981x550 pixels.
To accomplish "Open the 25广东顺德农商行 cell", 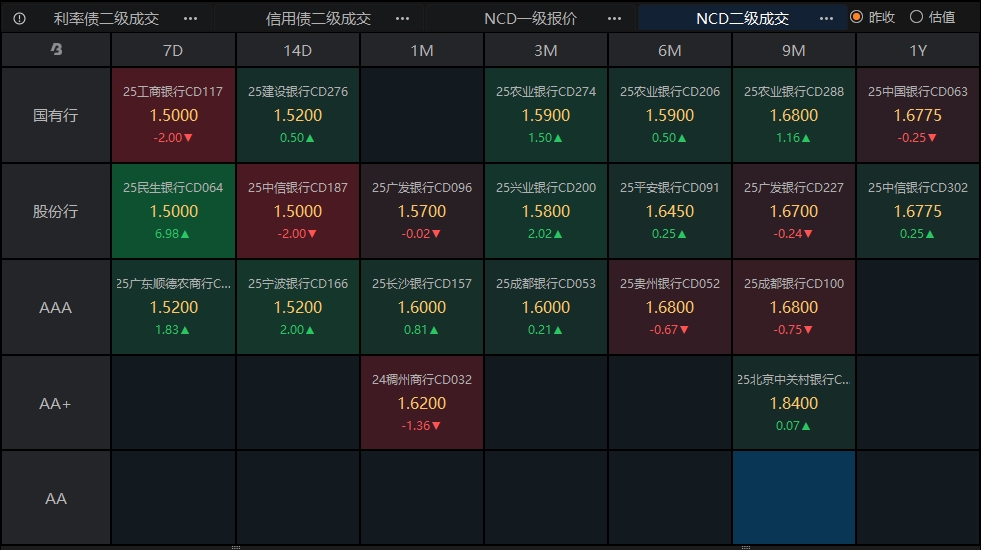I will click(173, 307).
